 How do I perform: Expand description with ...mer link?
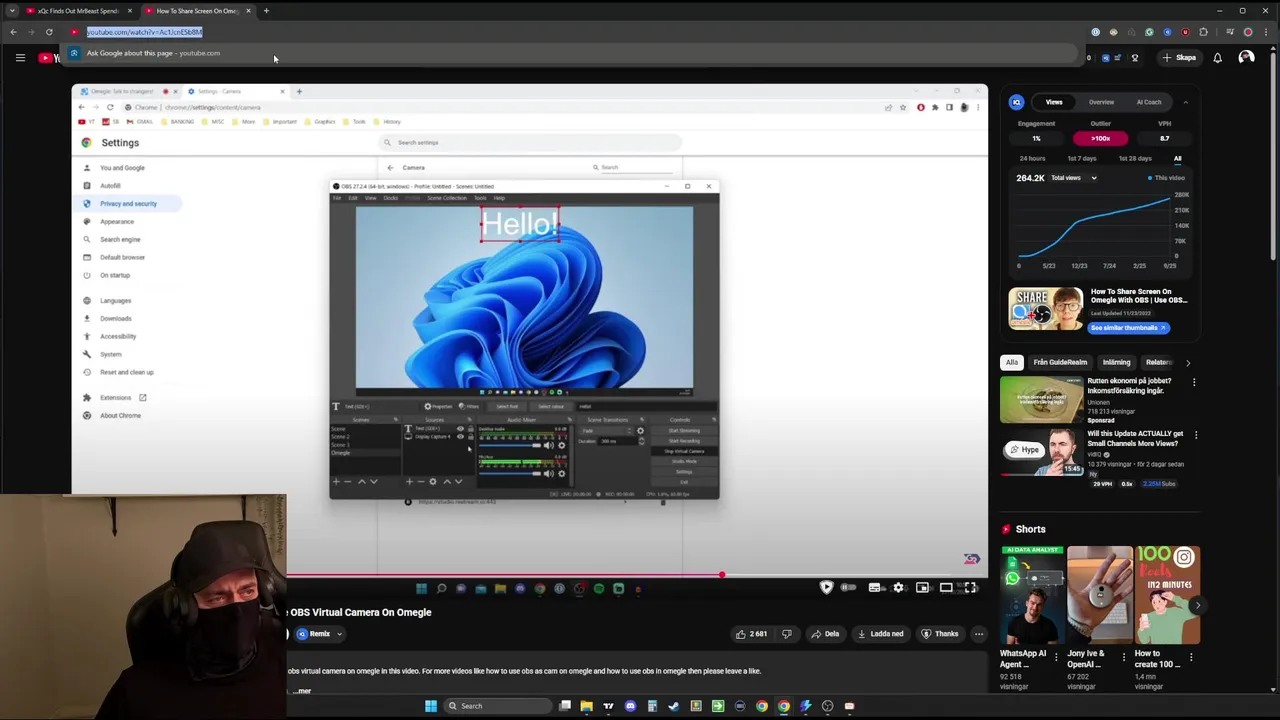(301, 691)
